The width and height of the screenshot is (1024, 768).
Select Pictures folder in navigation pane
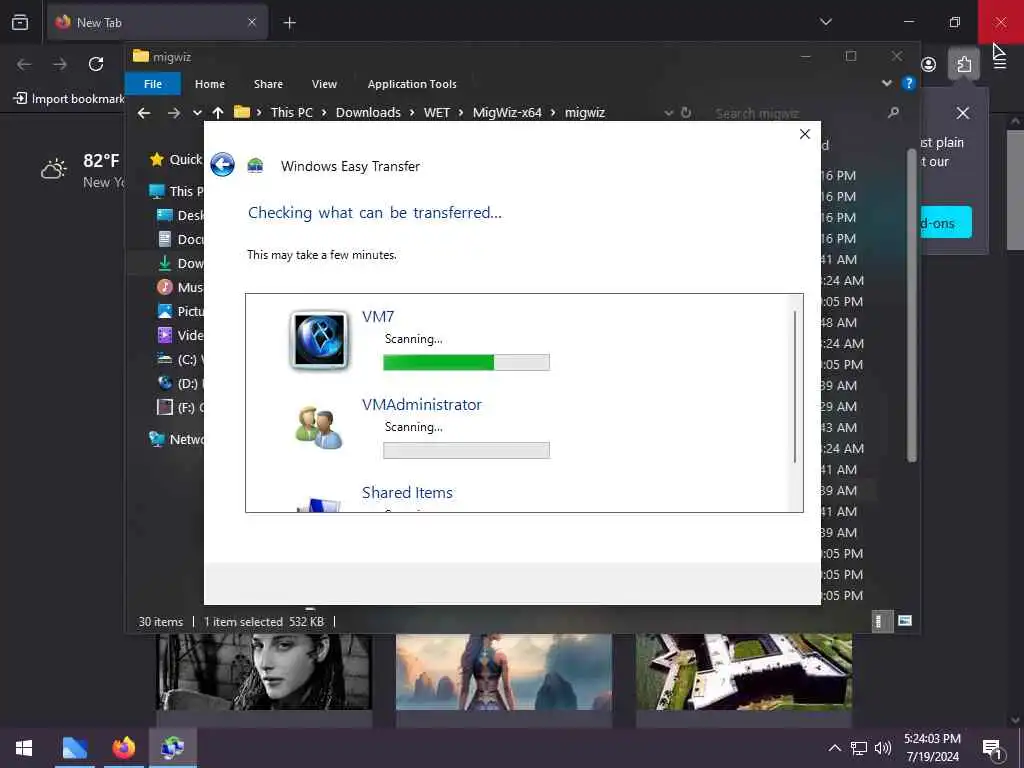[181, 312]
